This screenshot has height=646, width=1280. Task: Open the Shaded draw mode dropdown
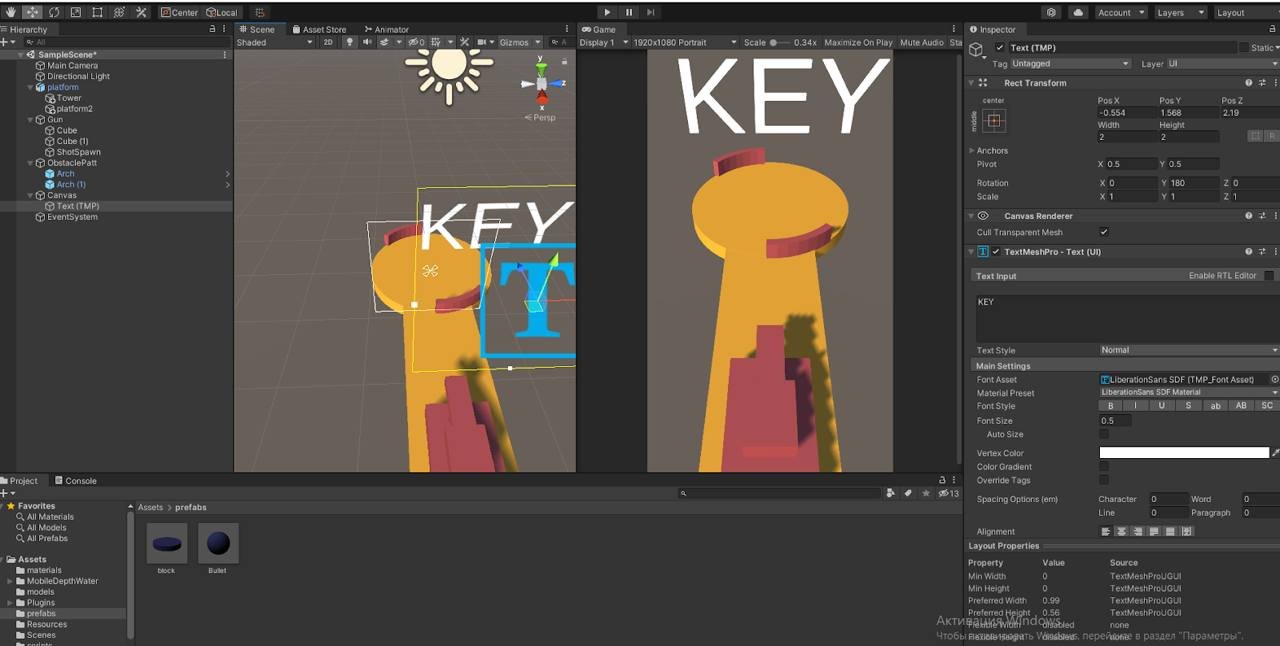[273, 42]
